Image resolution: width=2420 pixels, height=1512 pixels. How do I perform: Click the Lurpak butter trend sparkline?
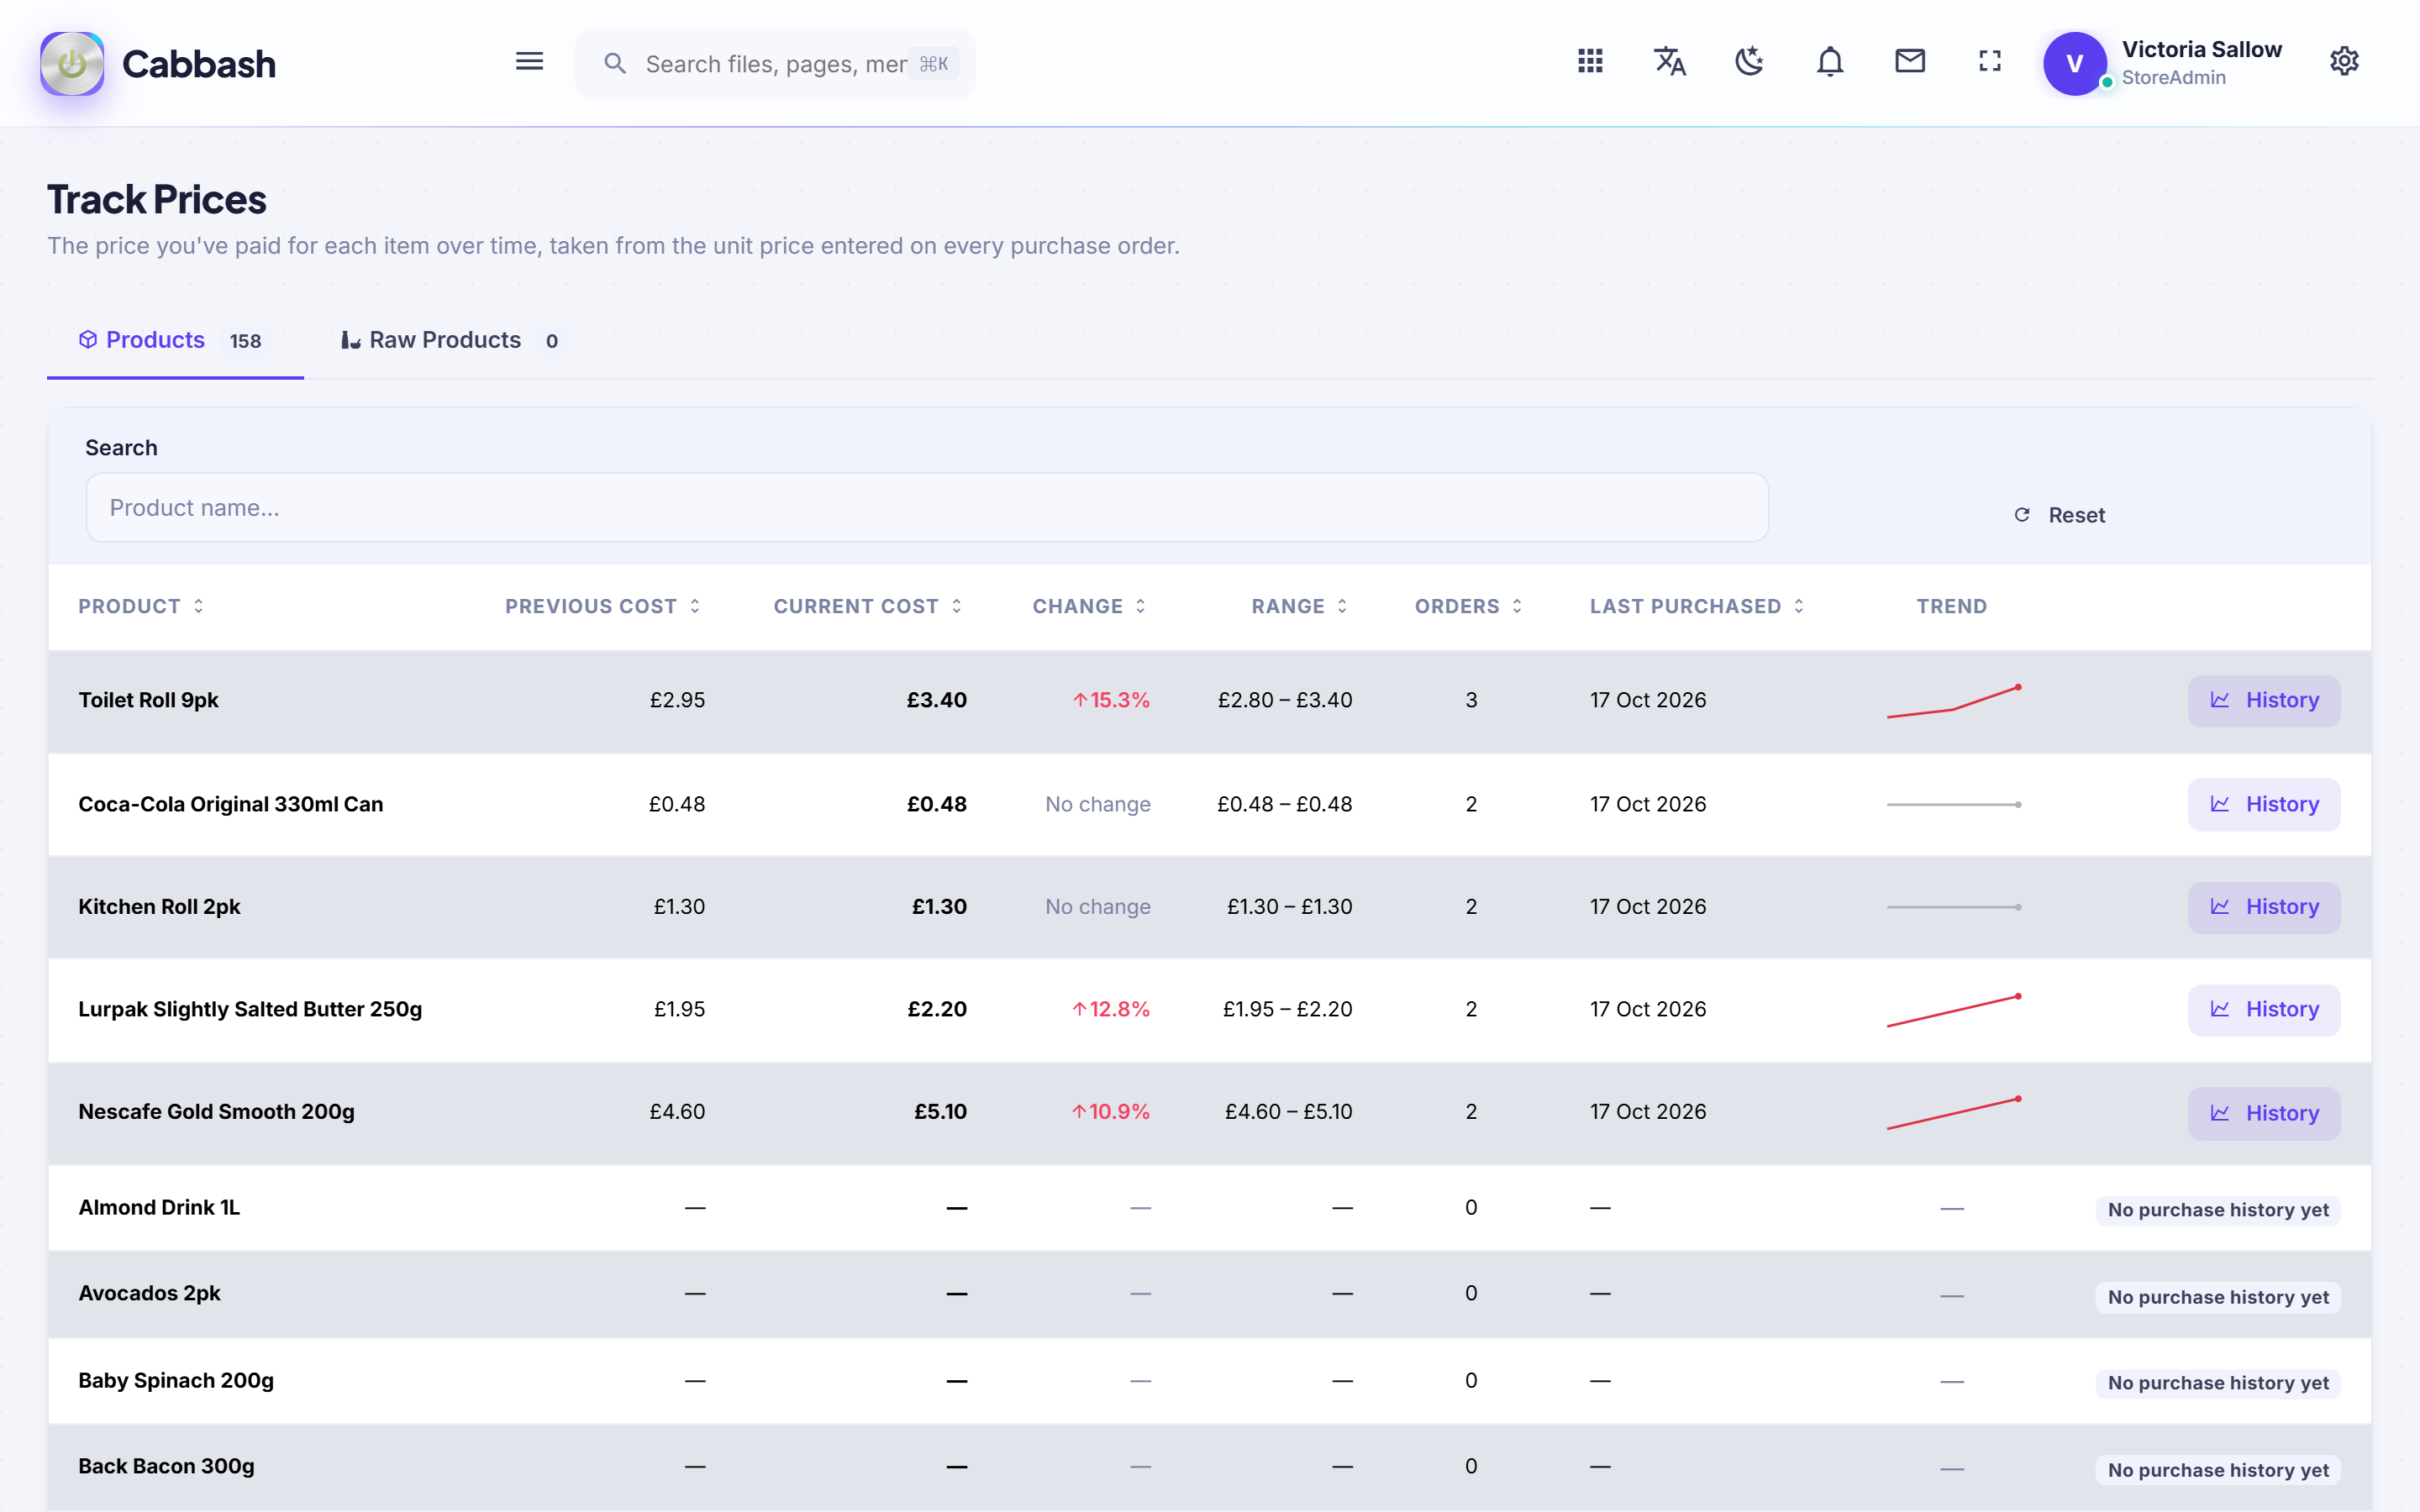[1953, 1010]
